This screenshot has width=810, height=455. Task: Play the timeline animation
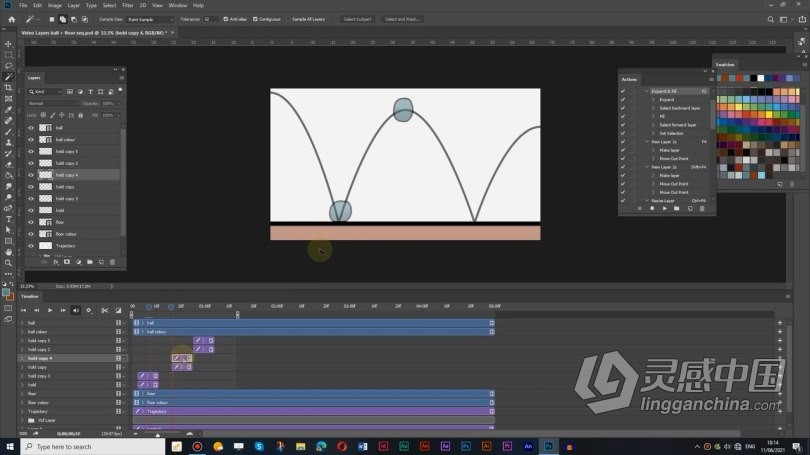point(50,310)
